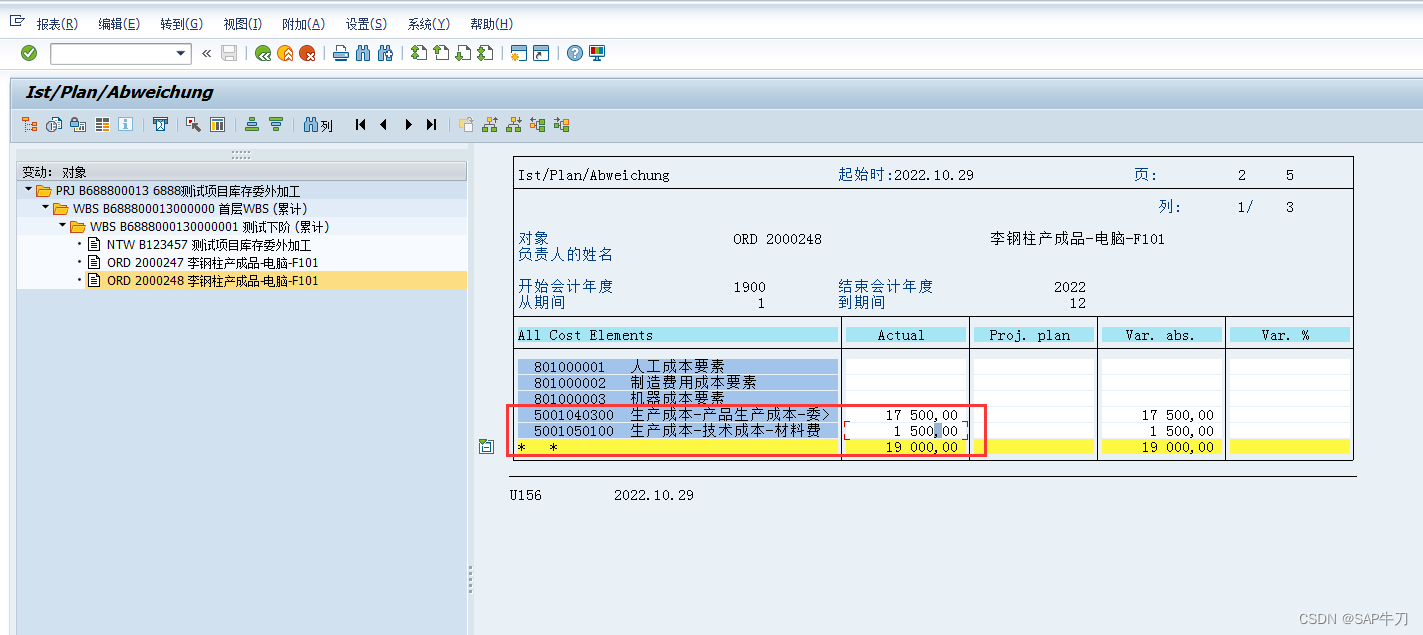Select tree item ORD 2000248
The height and width of the screenshot is (635, 1423).
tap(212, 281)
